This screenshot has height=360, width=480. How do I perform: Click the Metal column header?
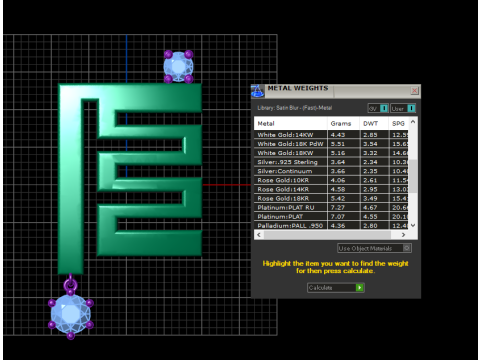click(291, 123)
